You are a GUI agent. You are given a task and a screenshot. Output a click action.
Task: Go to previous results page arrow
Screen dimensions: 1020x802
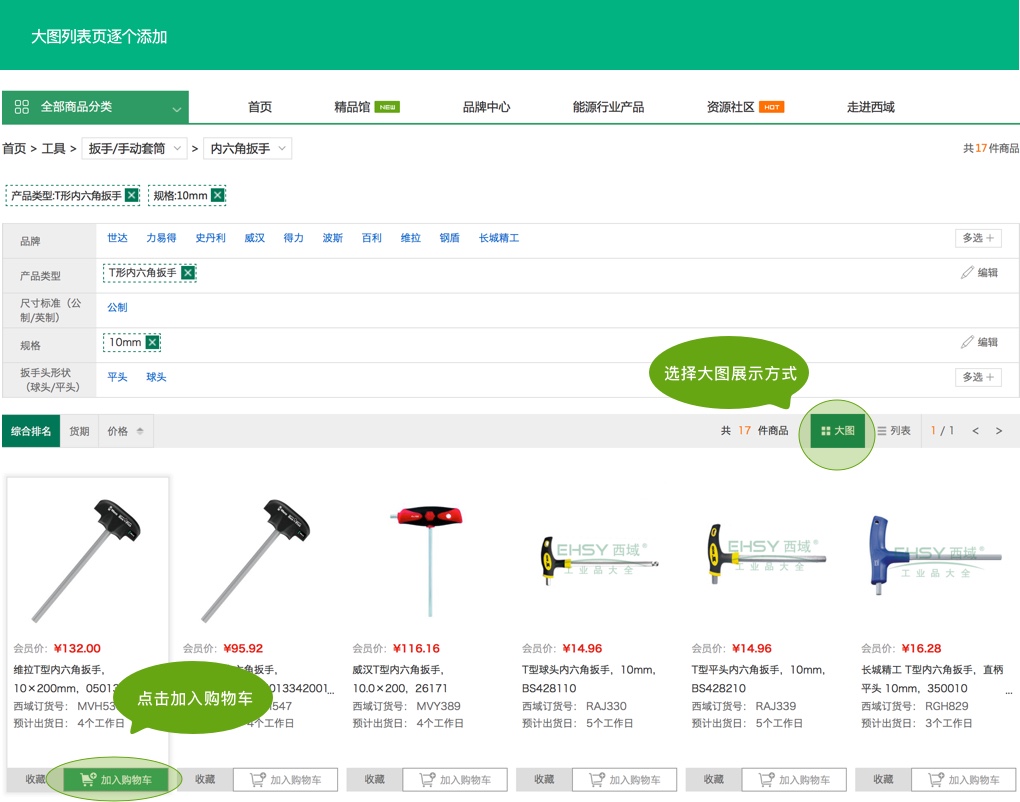click(x=975, y=431)
